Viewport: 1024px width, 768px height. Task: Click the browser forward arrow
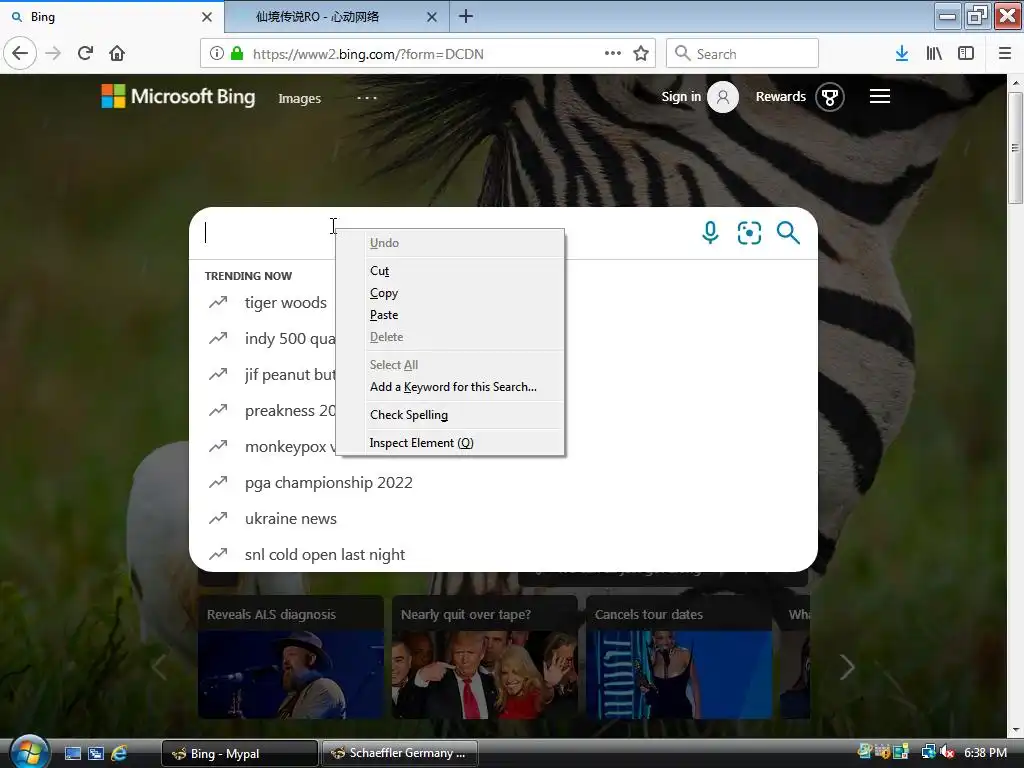point(53,53)
